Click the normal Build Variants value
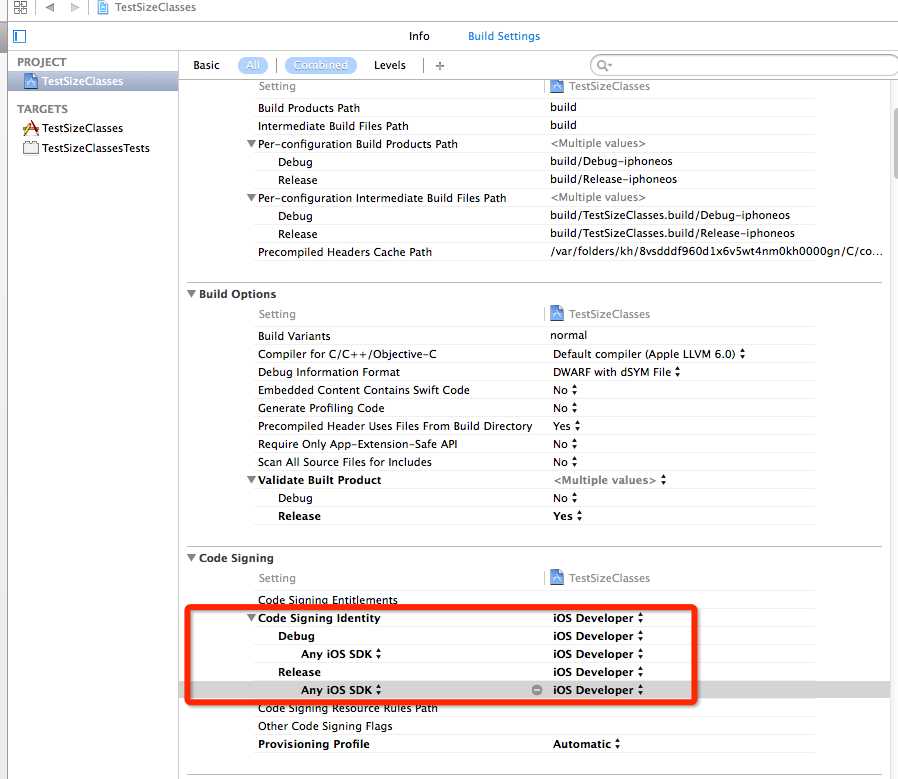This screenshot has width=898, height=779. tap(568, 335)
